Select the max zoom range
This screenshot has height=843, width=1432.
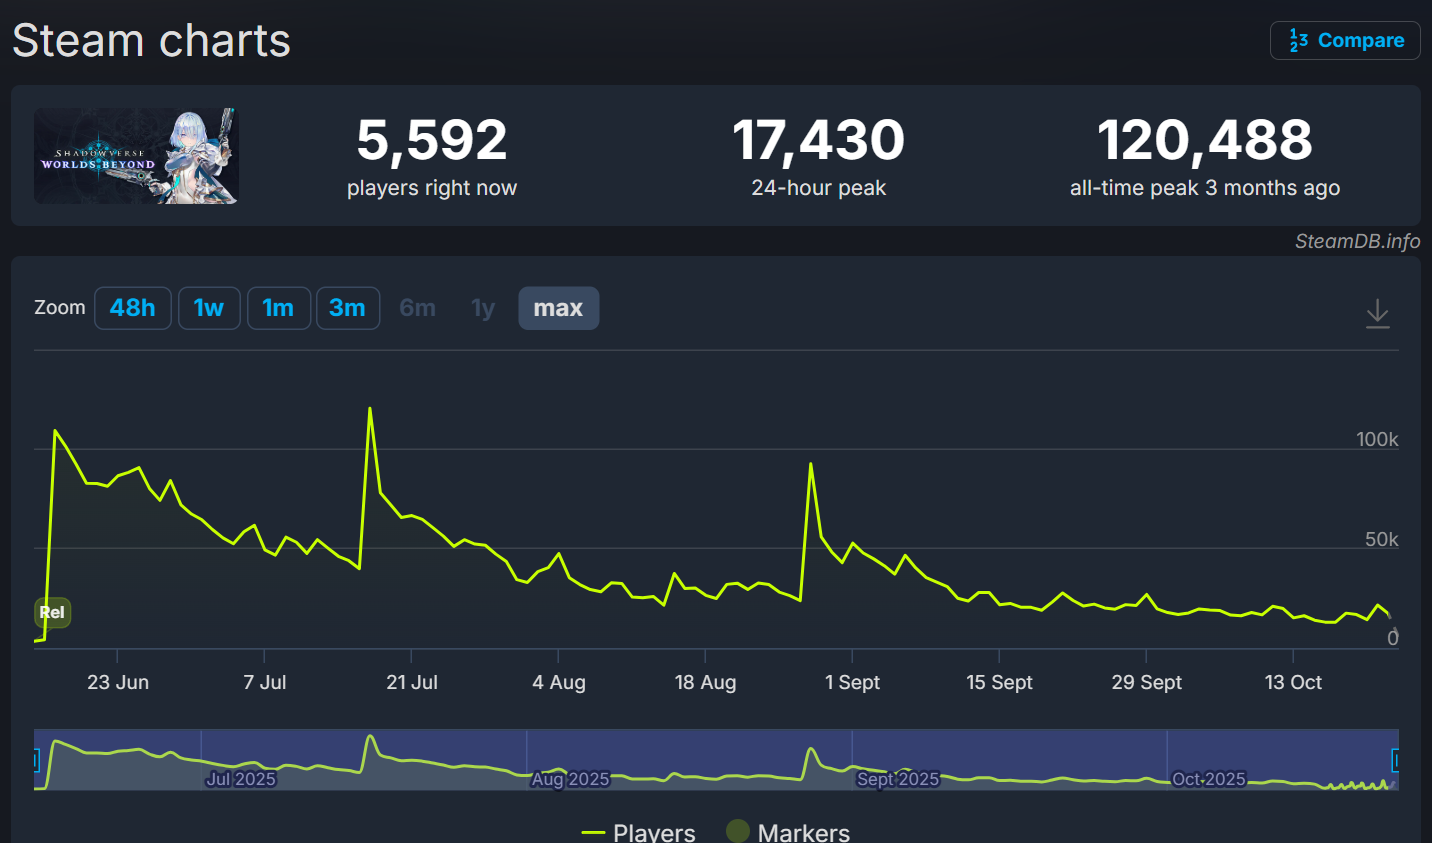click(558, 308)
